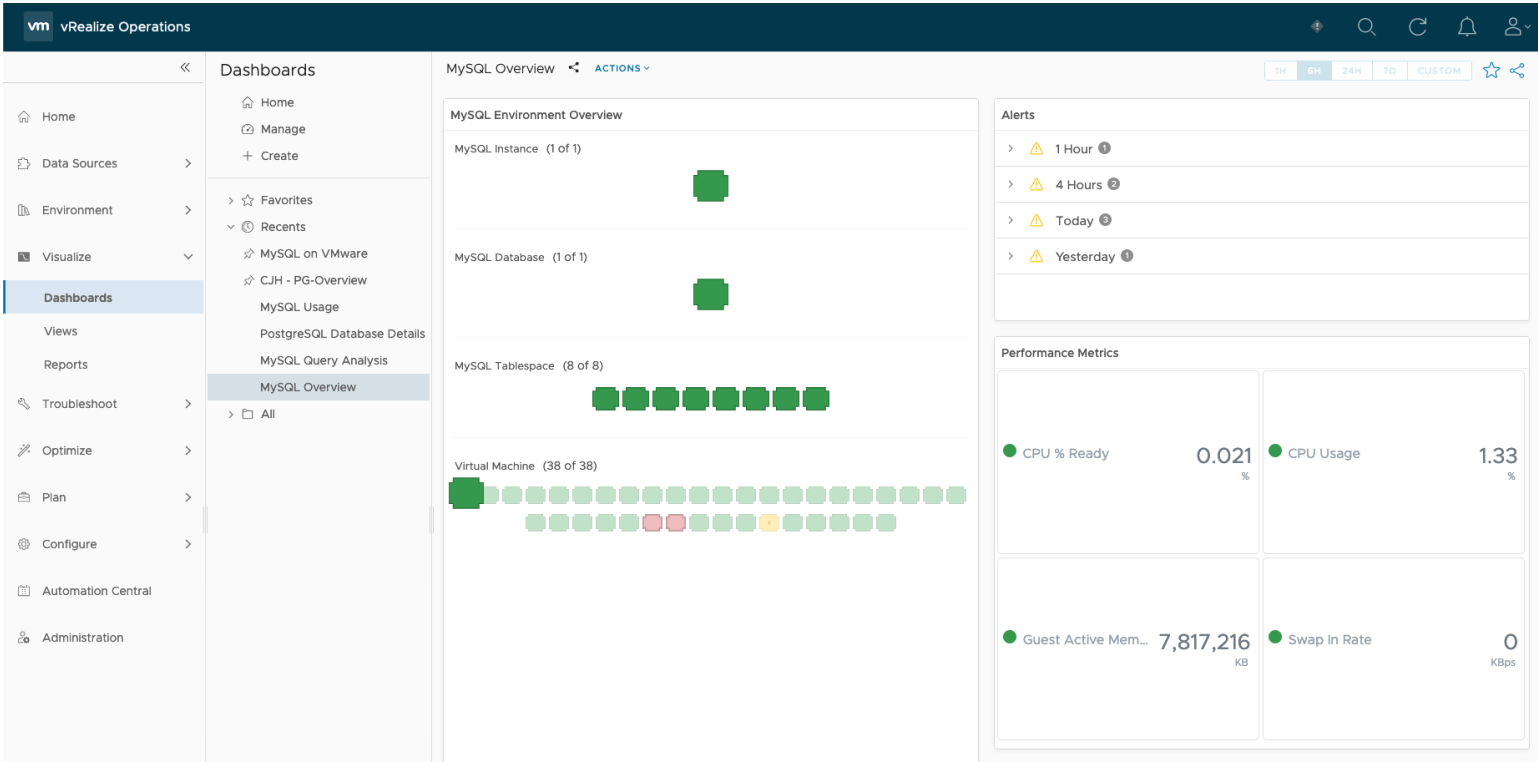The width and height of the screenshot is (1538, 762).
Task: Click warning triangle on Today alert row
Action: pos(1036,221)
